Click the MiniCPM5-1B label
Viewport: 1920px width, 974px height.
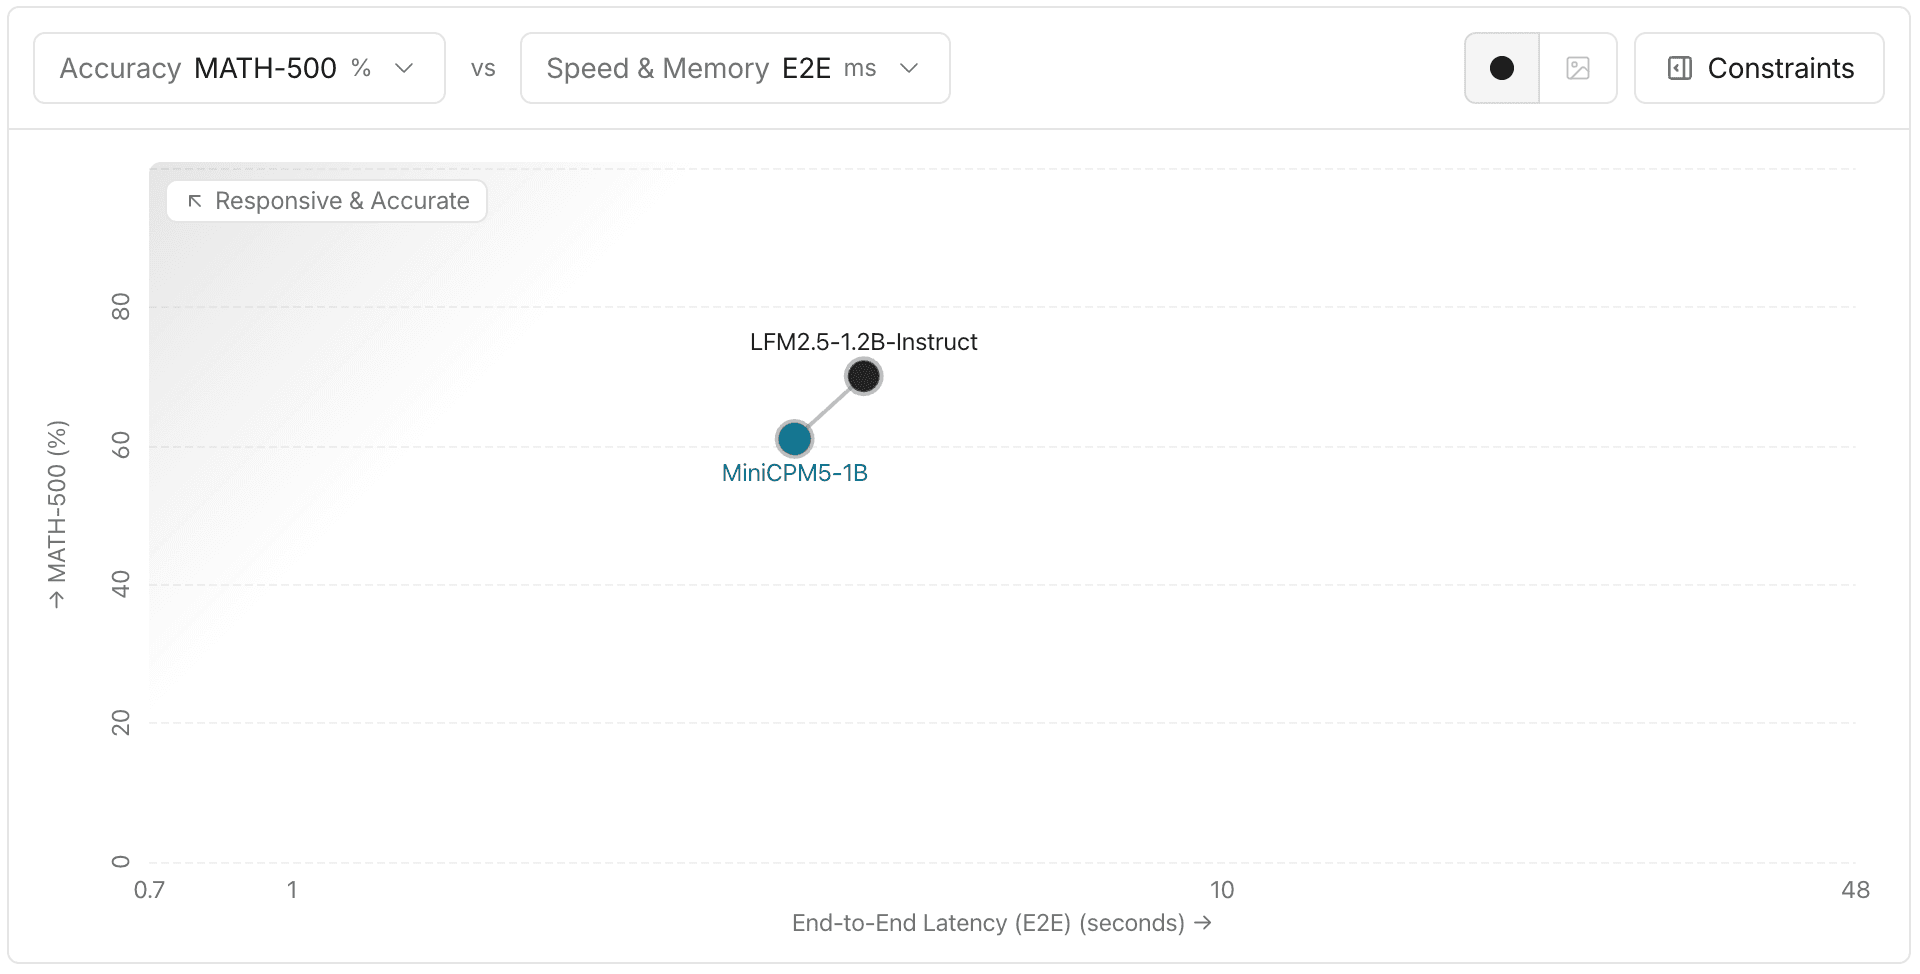point(795,473)
